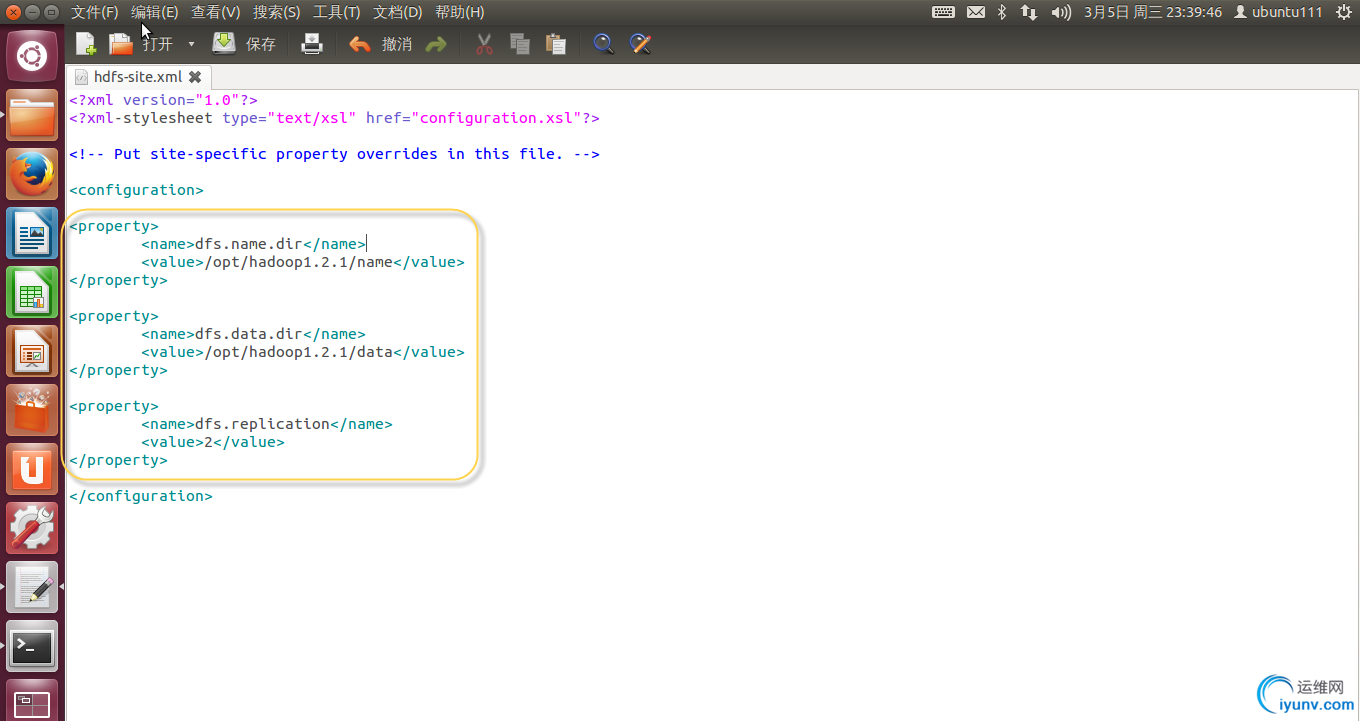Click the Redo arrow icon
This screenshot has width=1360, height=721.
436,44
